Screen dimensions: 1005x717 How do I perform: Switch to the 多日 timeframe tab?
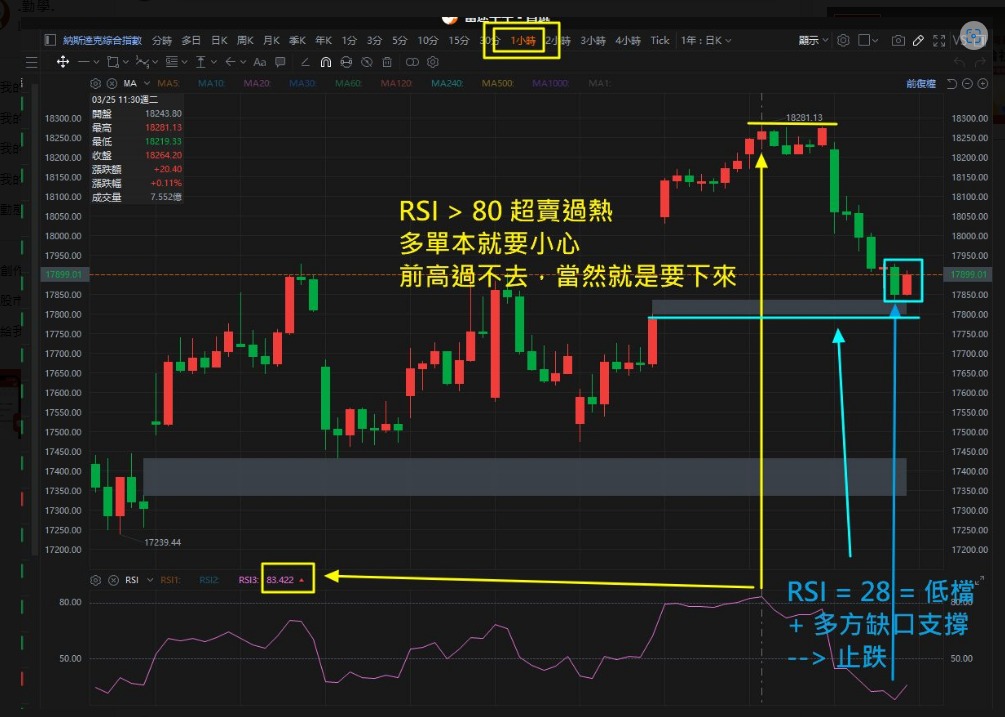(x=191, y=40)
